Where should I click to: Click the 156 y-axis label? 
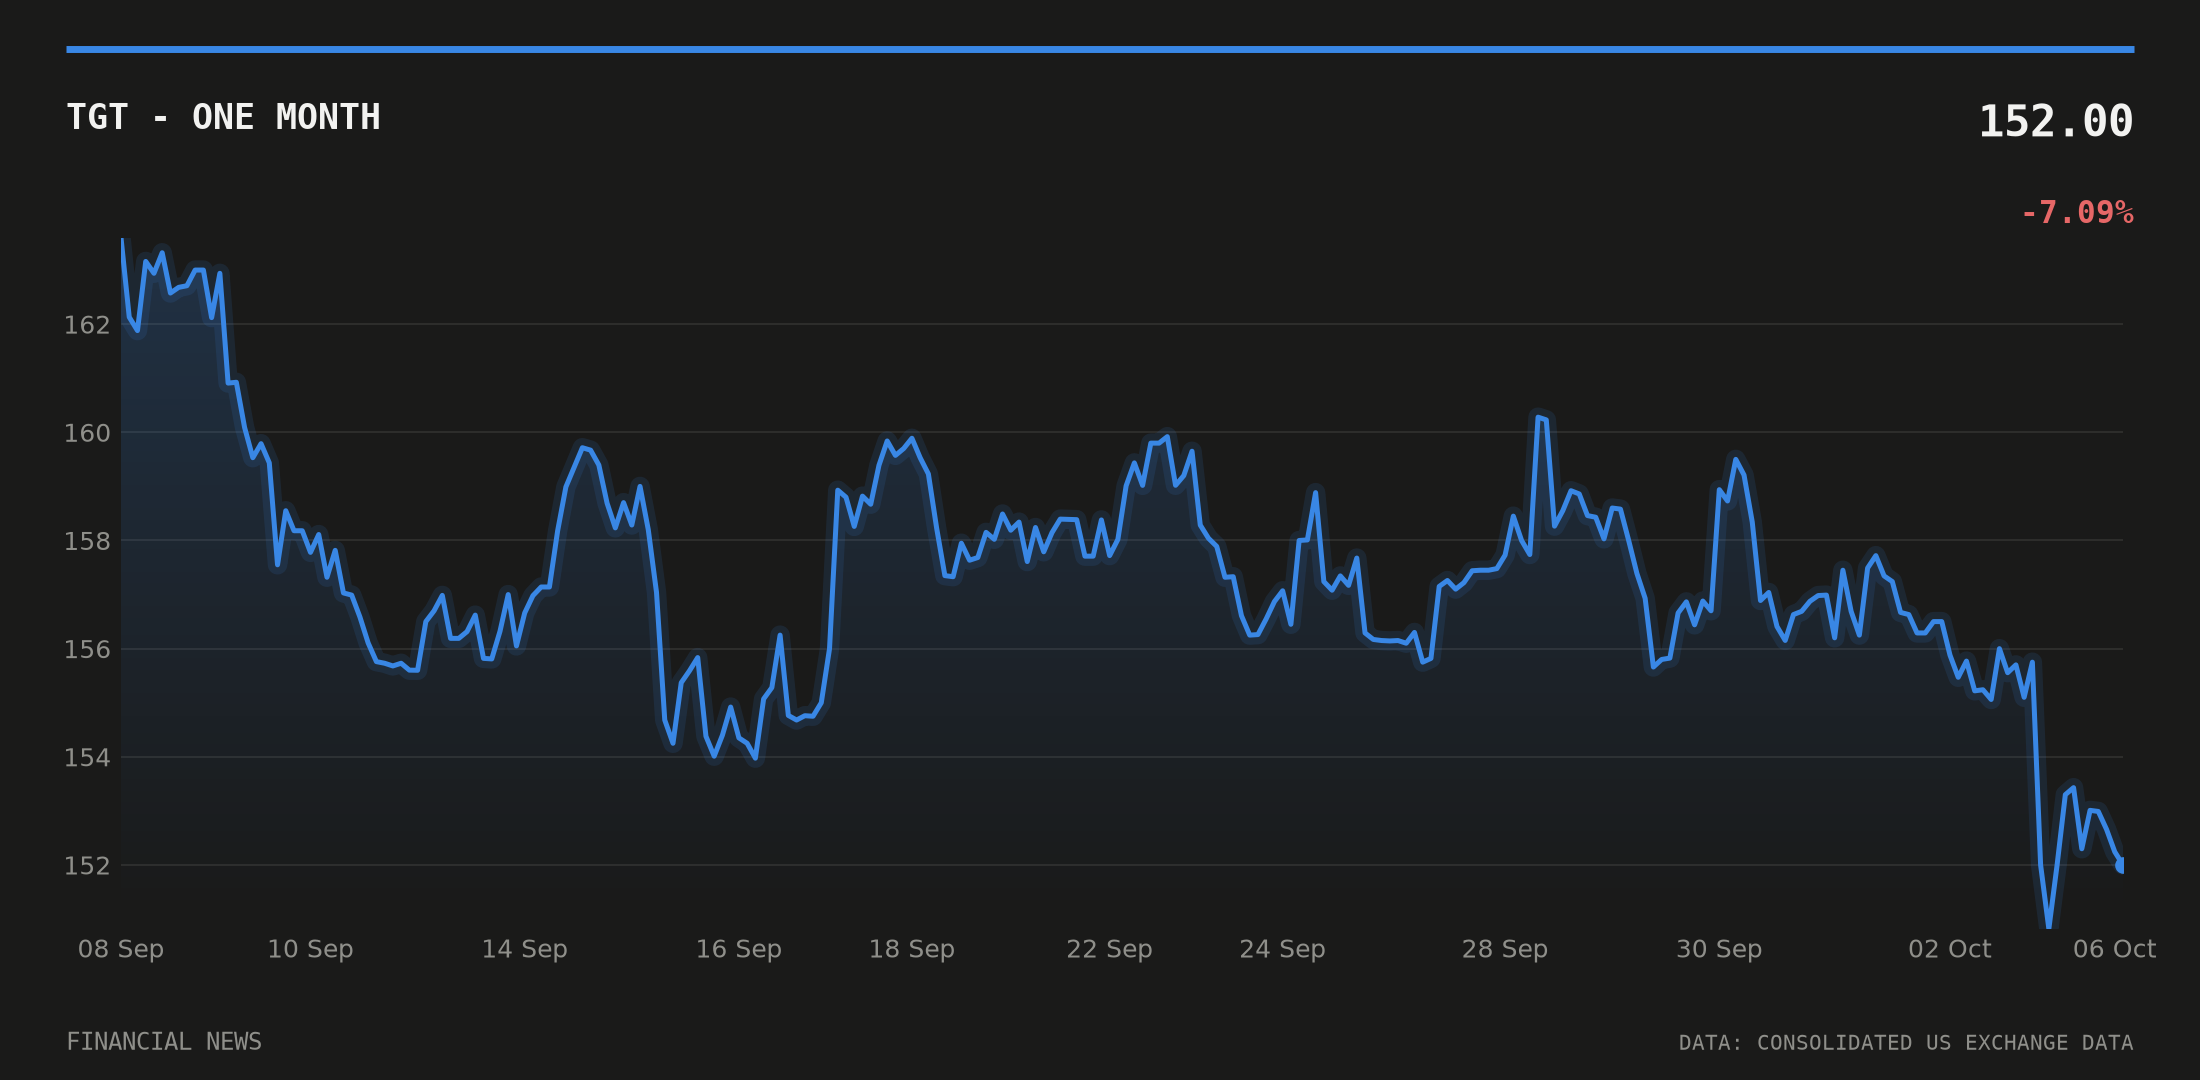pyautogui.click(x=87, y=650)
